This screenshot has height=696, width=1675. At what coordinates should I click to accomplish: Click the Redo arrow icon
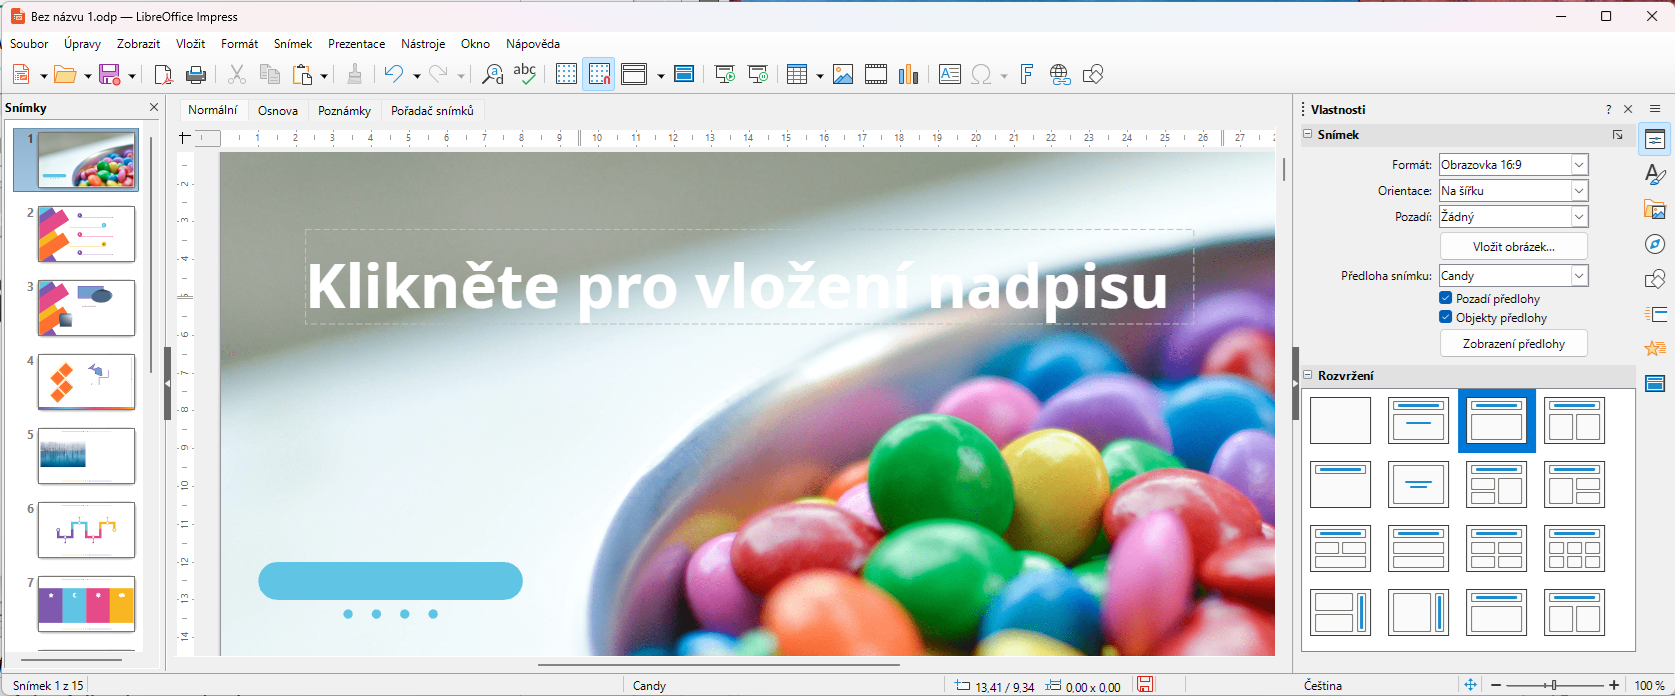438,74
